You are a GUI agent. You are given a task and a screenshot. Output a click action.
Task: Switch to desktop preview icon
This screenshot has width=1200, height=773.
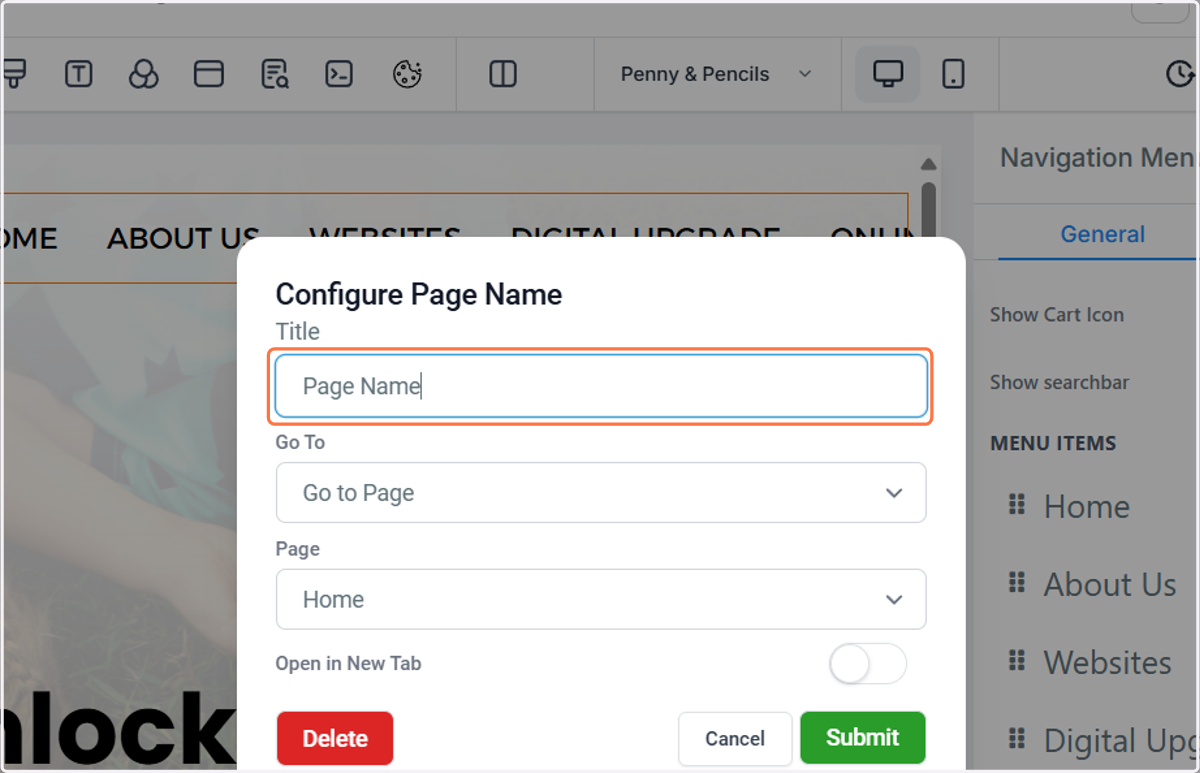click(888, 74)
